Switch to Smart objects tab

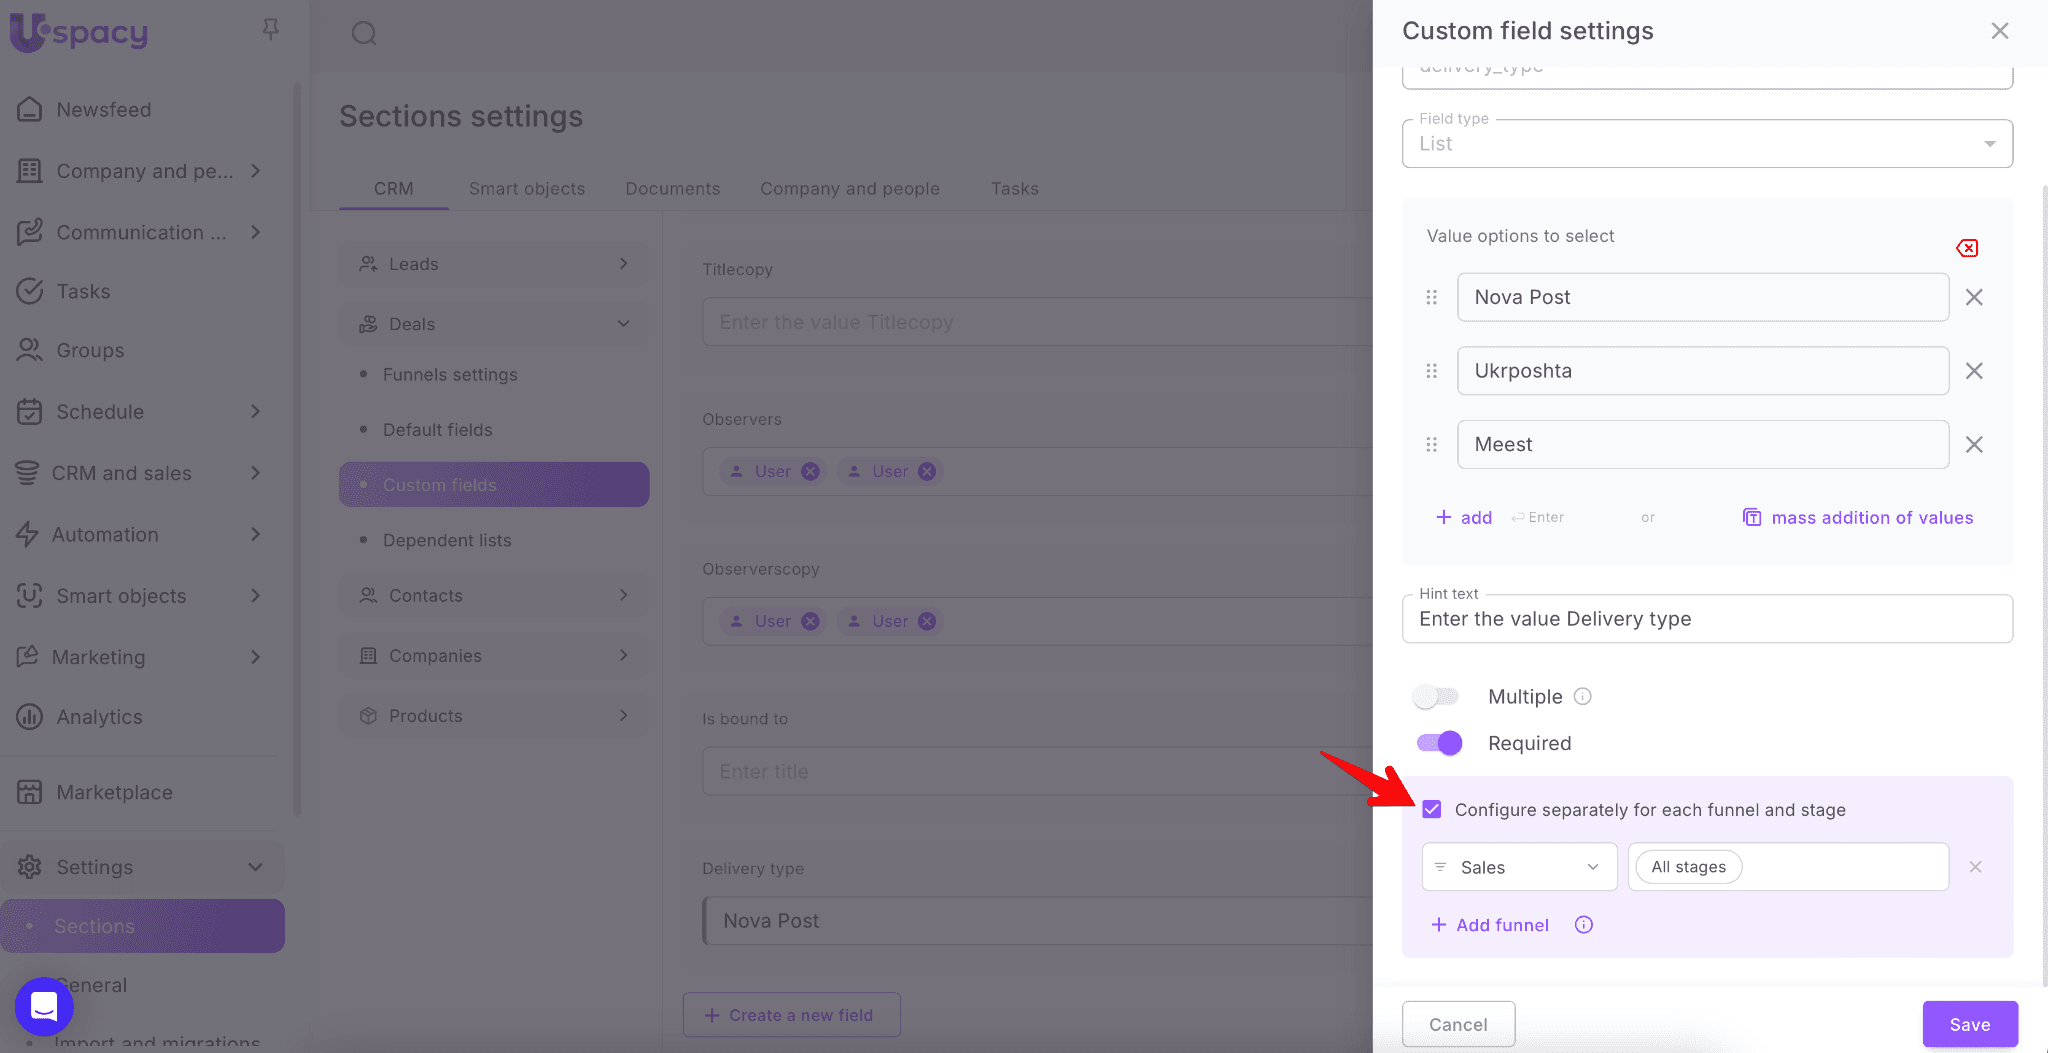tap(527, 189)
